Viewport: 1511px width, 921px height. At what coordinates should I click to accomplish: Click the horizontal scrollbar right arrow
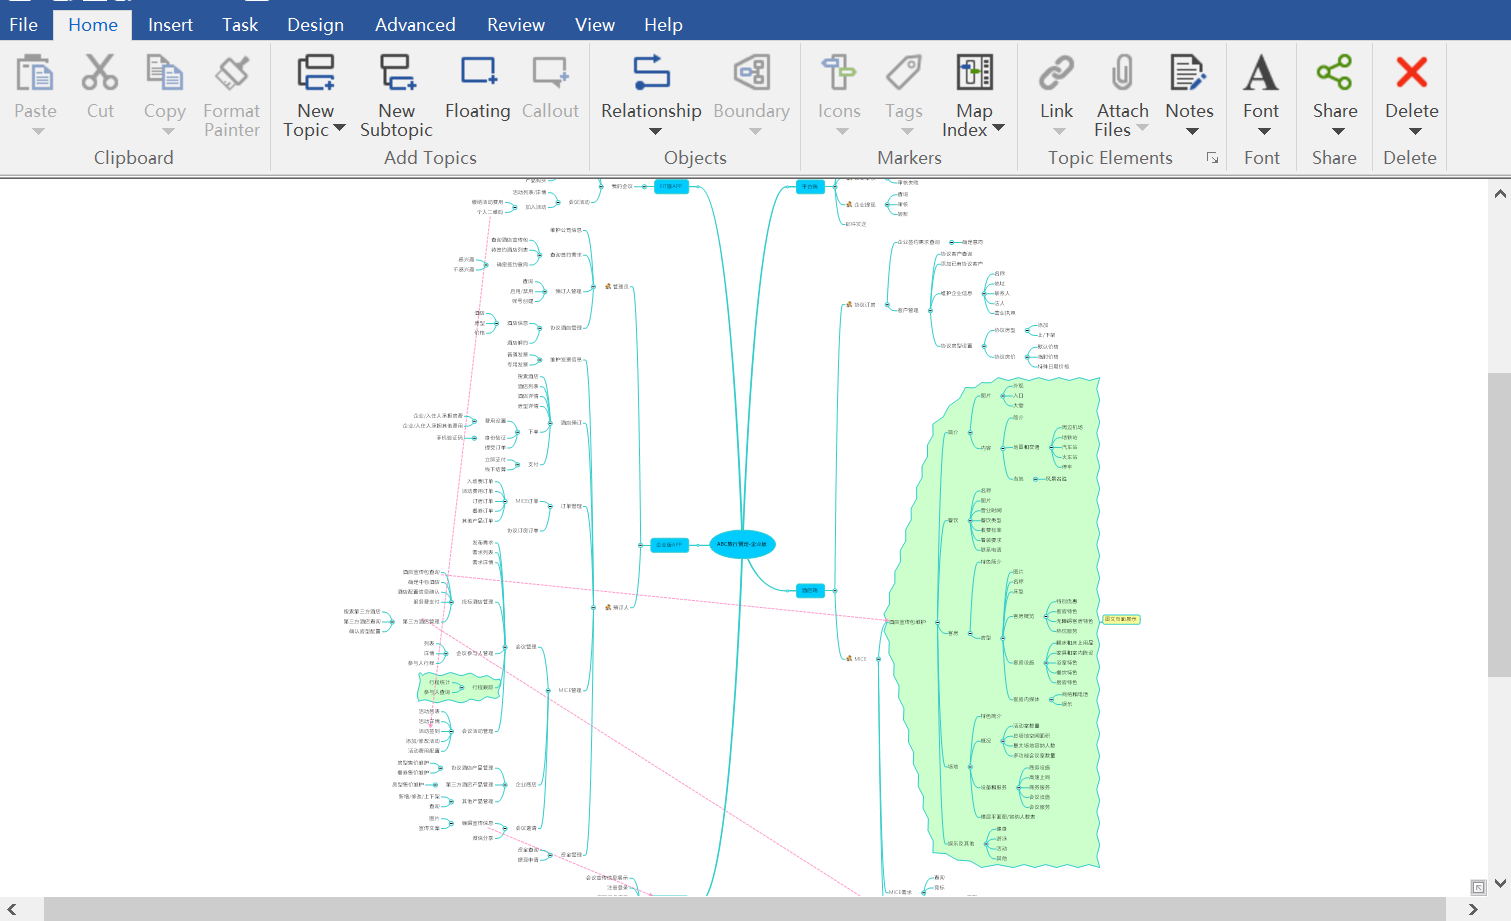[1473, 909]
